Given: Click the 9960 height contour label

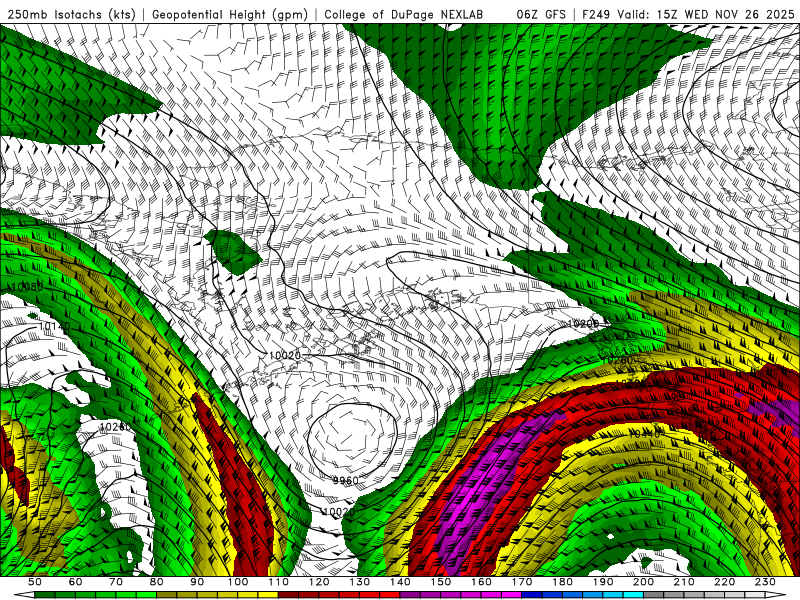Looking at the screenshot, I should [x=345, y=480].
